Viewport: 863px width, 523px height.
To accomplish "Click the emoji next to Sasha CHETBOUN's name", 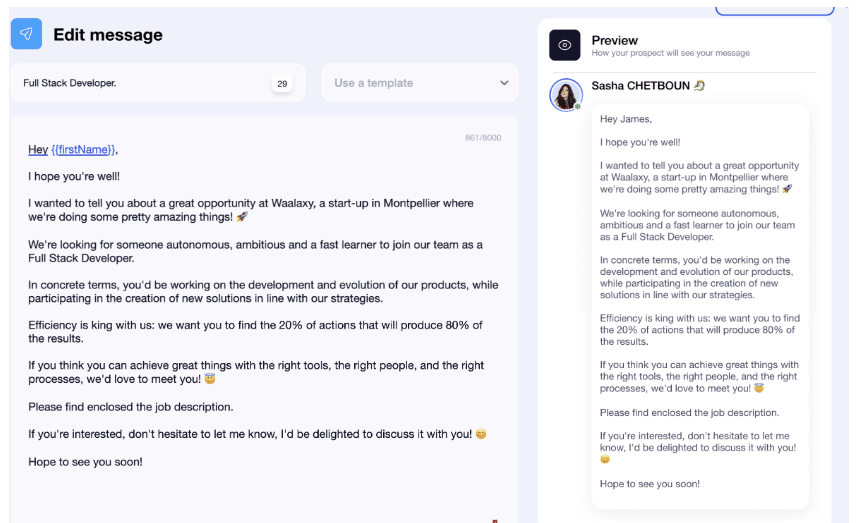I will (700, 86).
